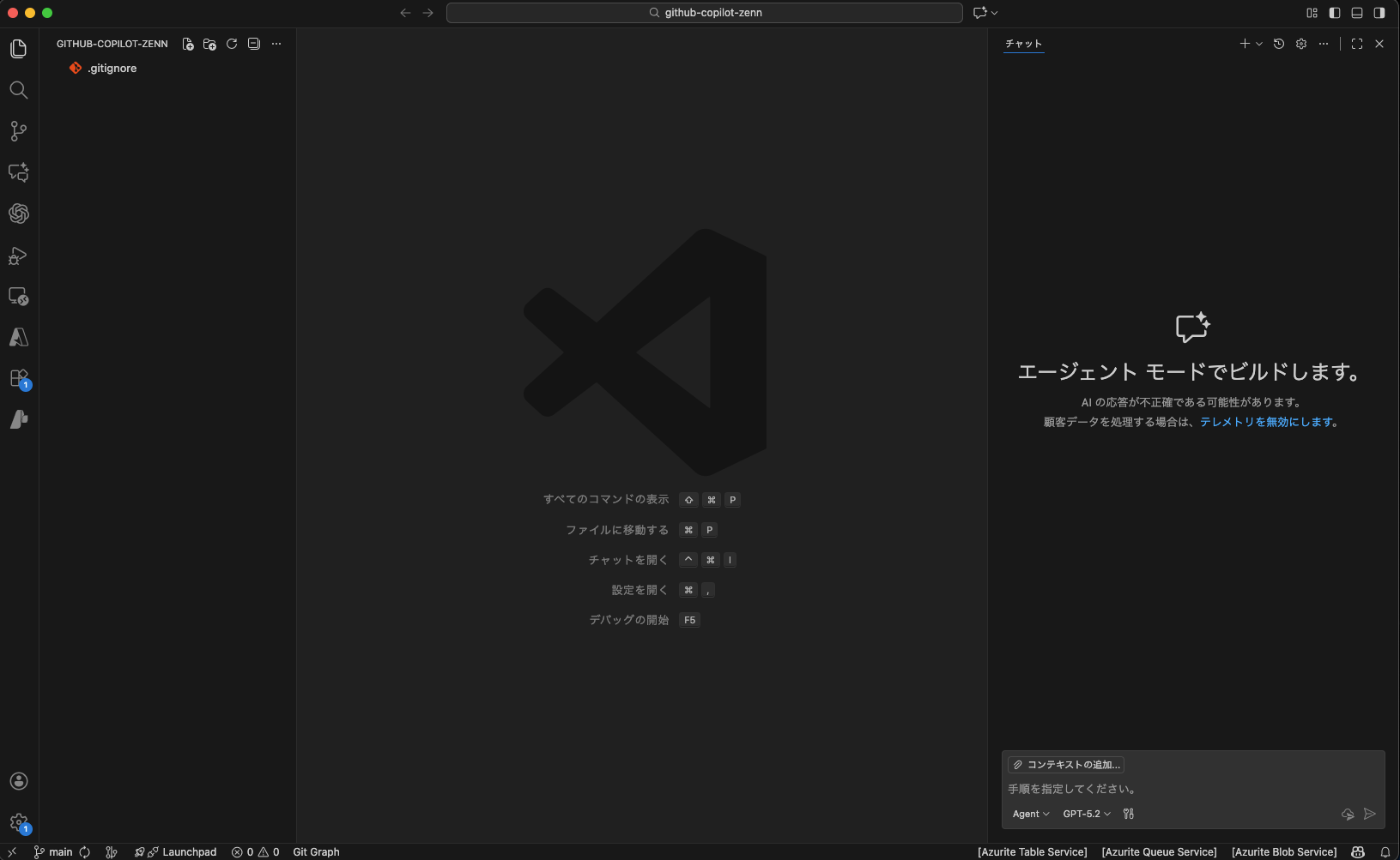Open the Search view in activity bar

pyautogui.click(x=18, y=90)
